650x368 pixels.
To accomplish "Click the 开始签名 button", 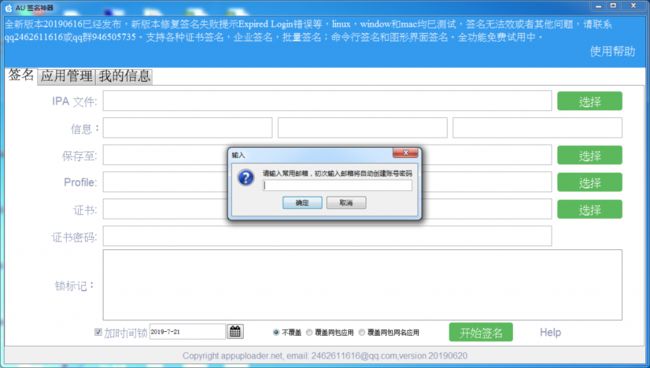I will tap(481, 332).
